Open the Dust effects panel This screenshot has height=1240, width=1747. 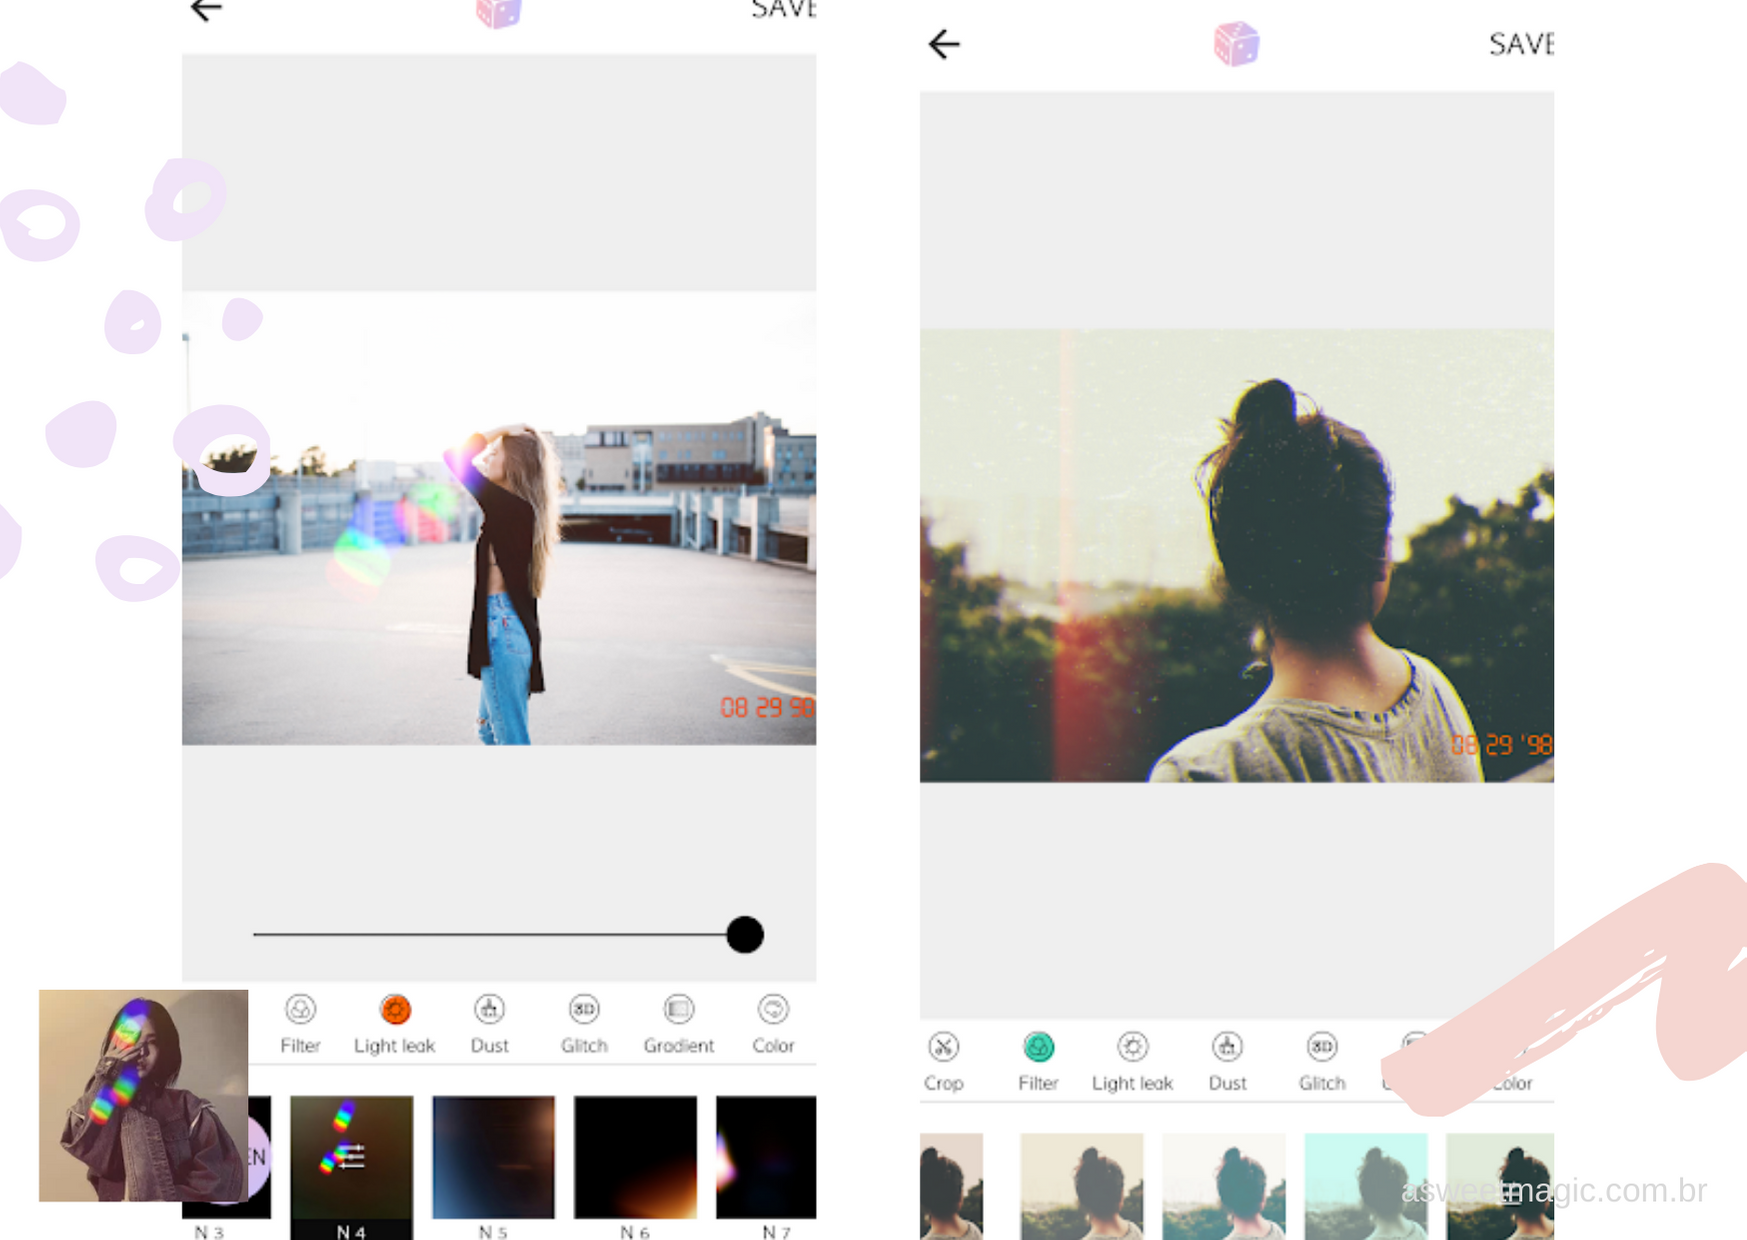click(489, 1022)
